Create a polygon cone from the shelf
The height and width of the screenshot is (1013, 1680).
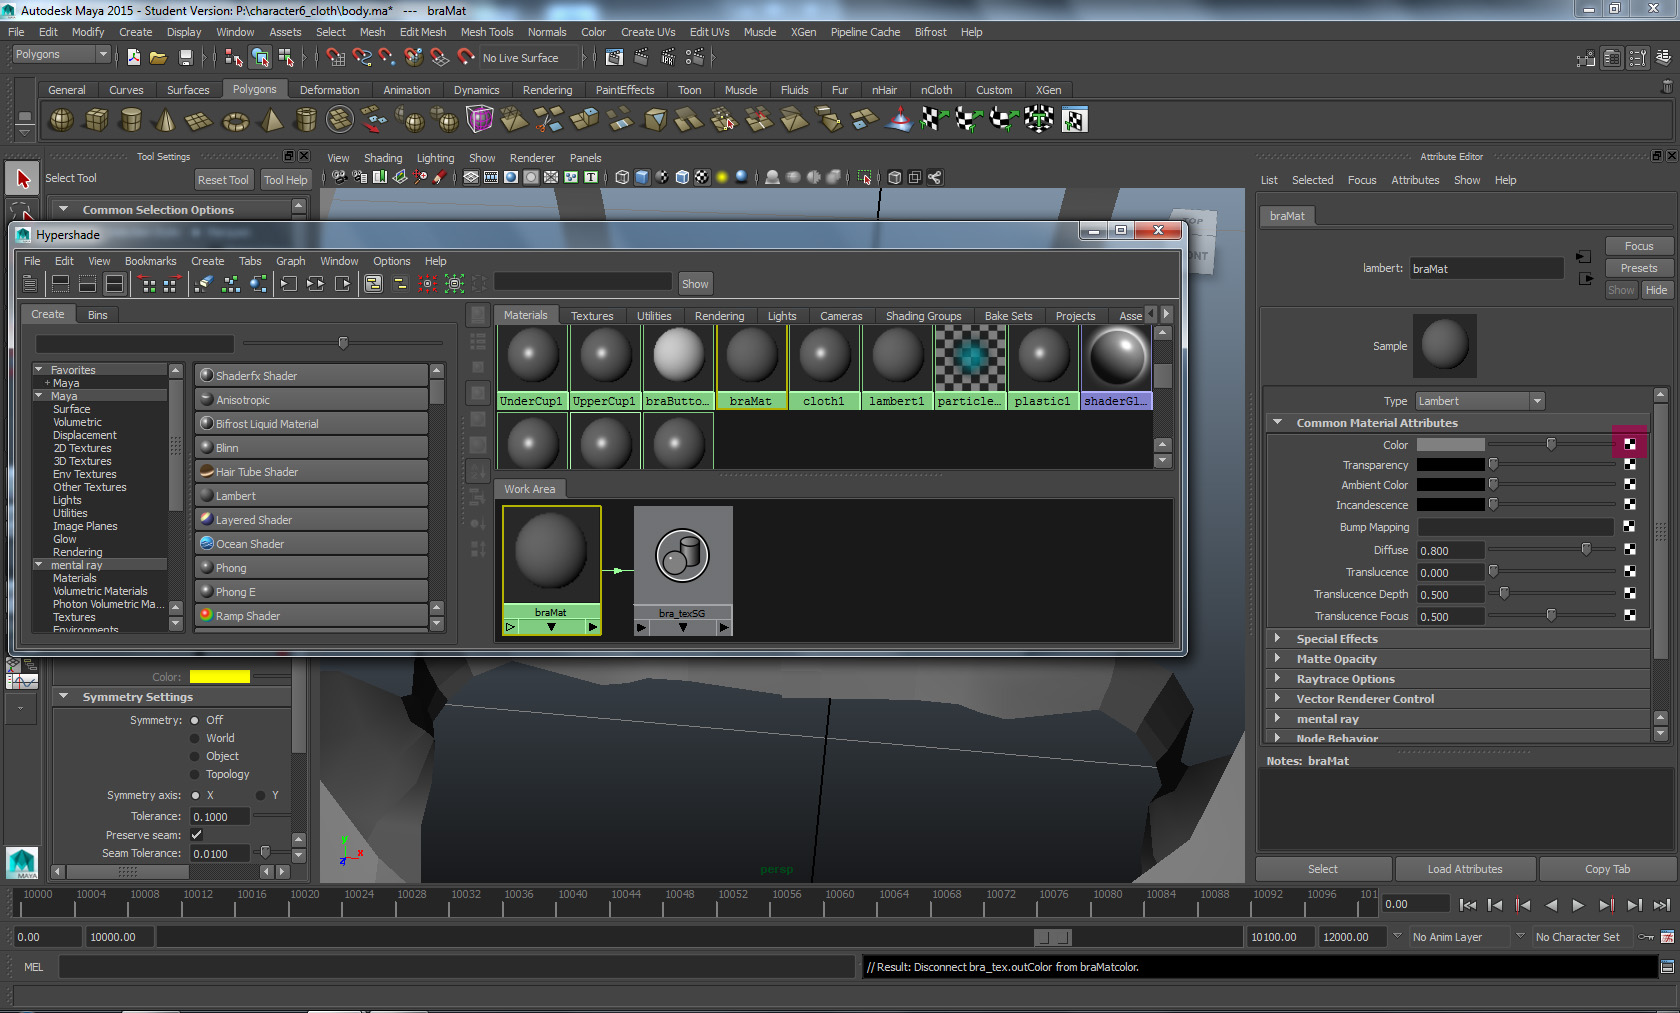pos(166,120)
